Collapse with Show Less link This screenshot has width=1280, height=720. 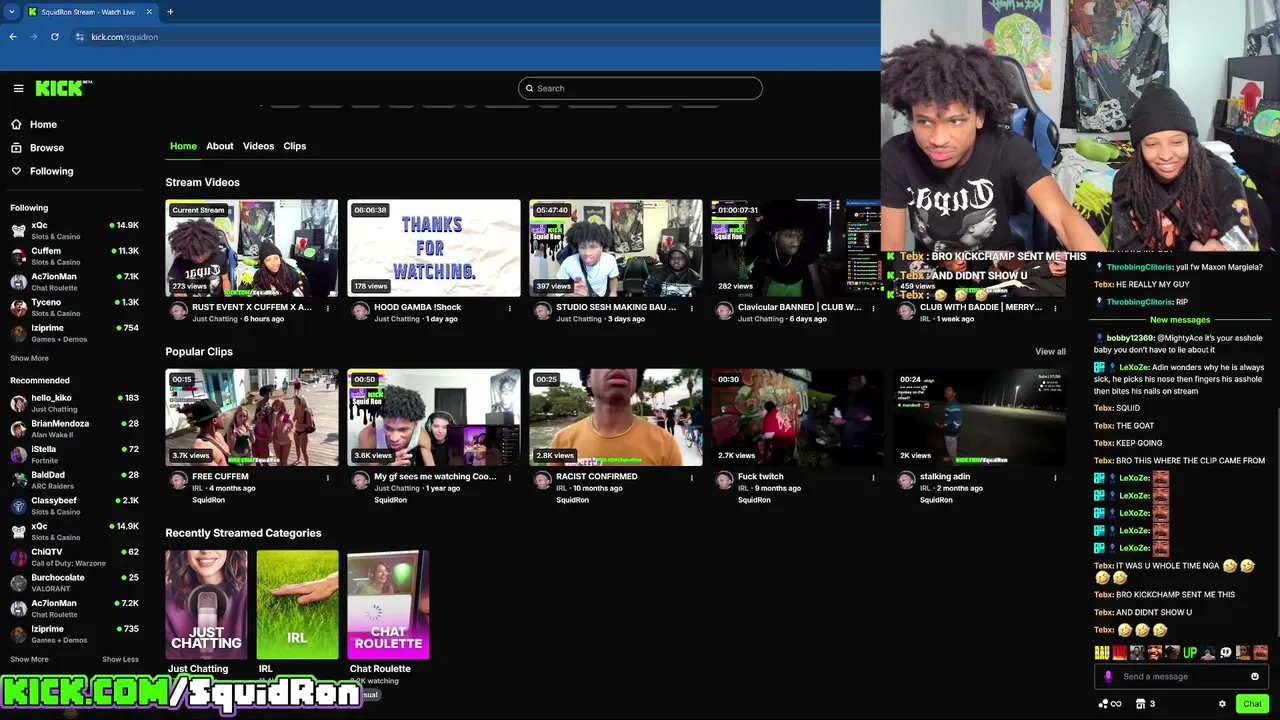(x=120, y=659)
